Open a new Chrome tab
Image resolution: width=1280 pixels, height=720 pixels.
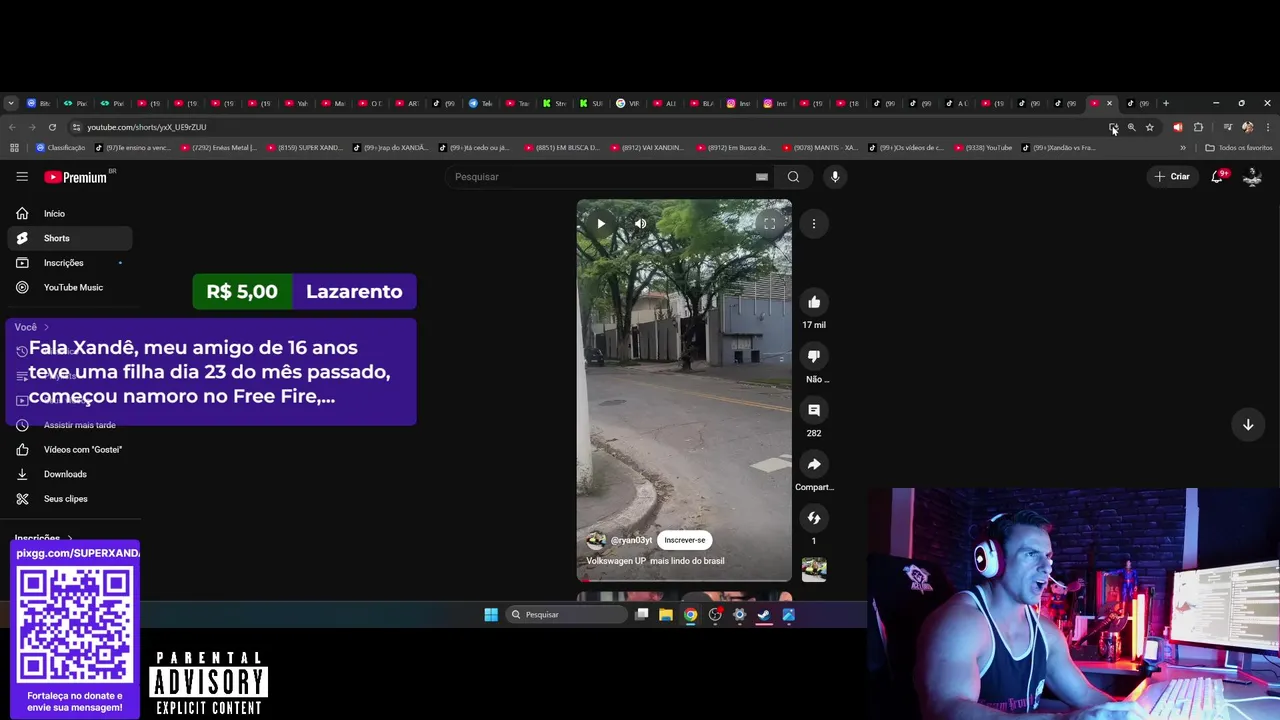click(1166, 103)
